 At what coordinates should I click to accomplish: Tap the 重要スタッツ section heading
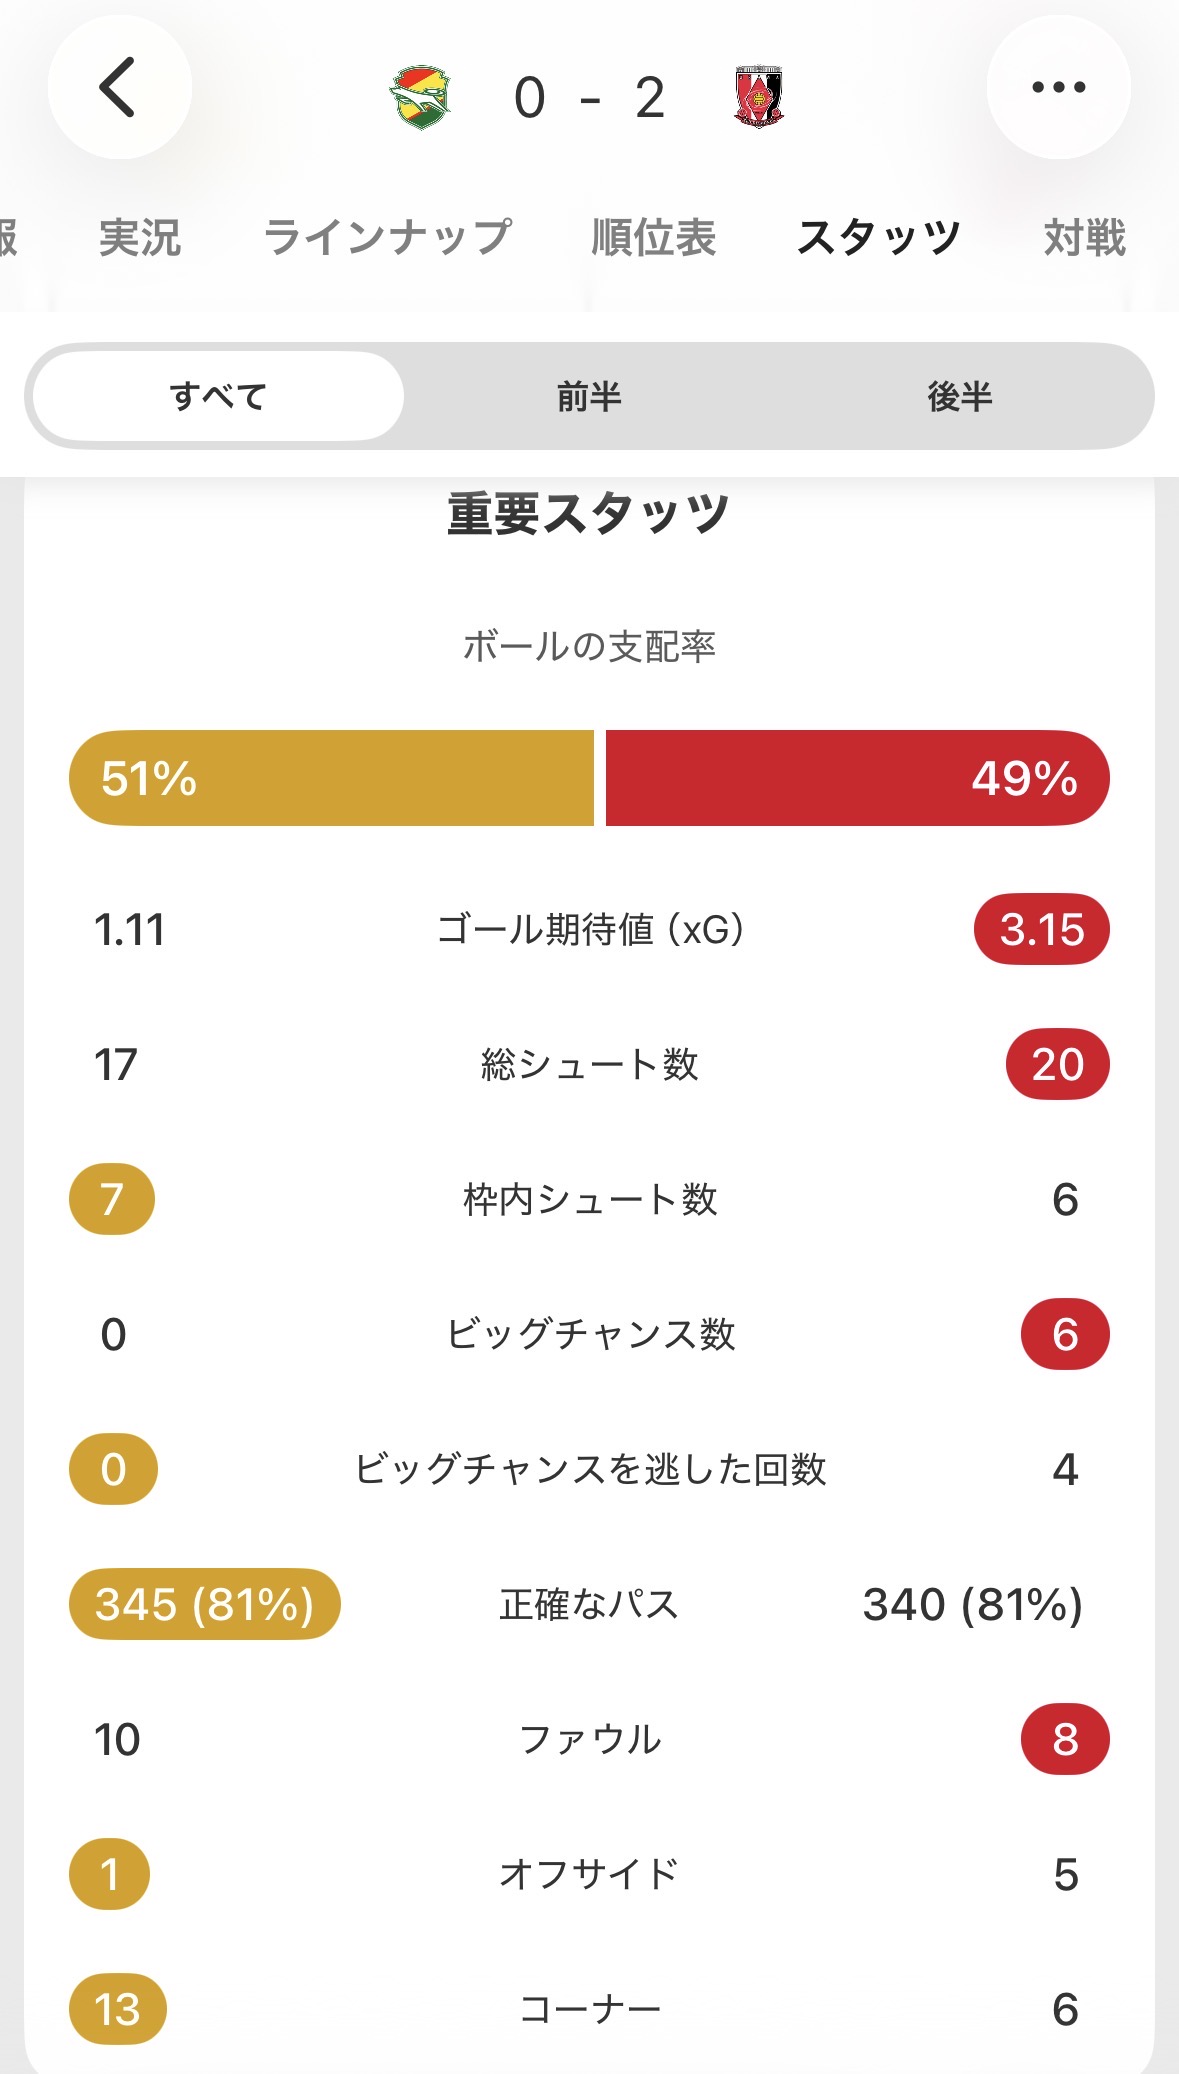[589, 514]
